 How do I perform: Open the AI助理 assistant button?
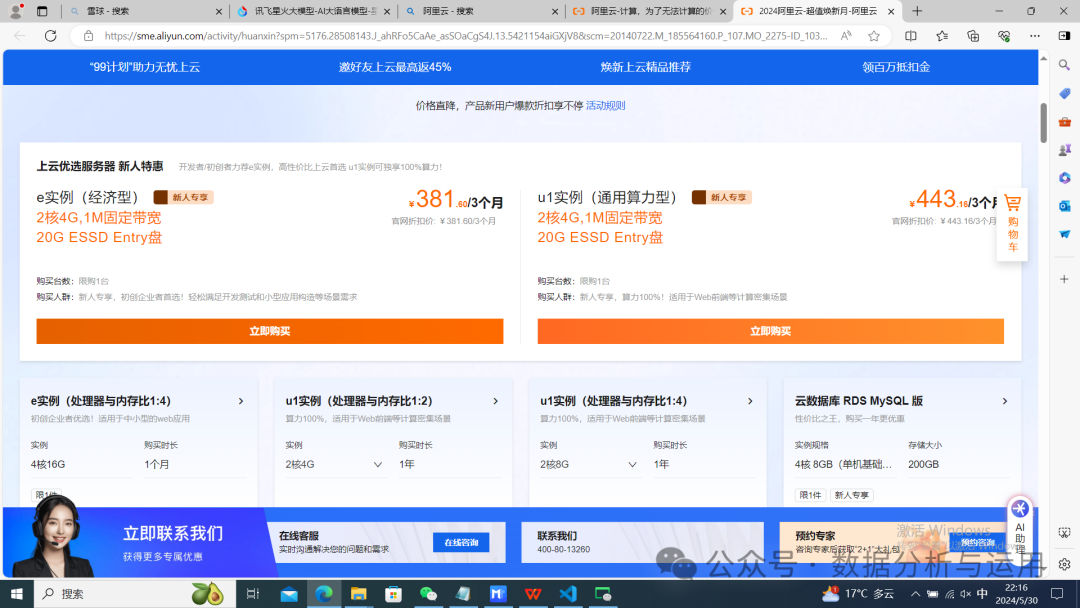pos(1019,526)
